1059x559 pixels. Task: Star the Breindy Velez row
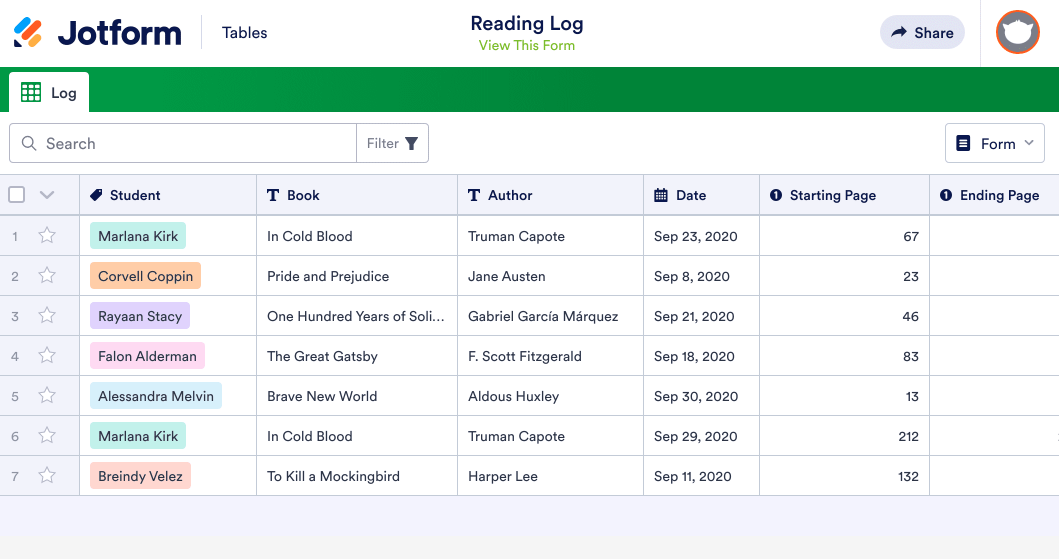pos(47,476)
